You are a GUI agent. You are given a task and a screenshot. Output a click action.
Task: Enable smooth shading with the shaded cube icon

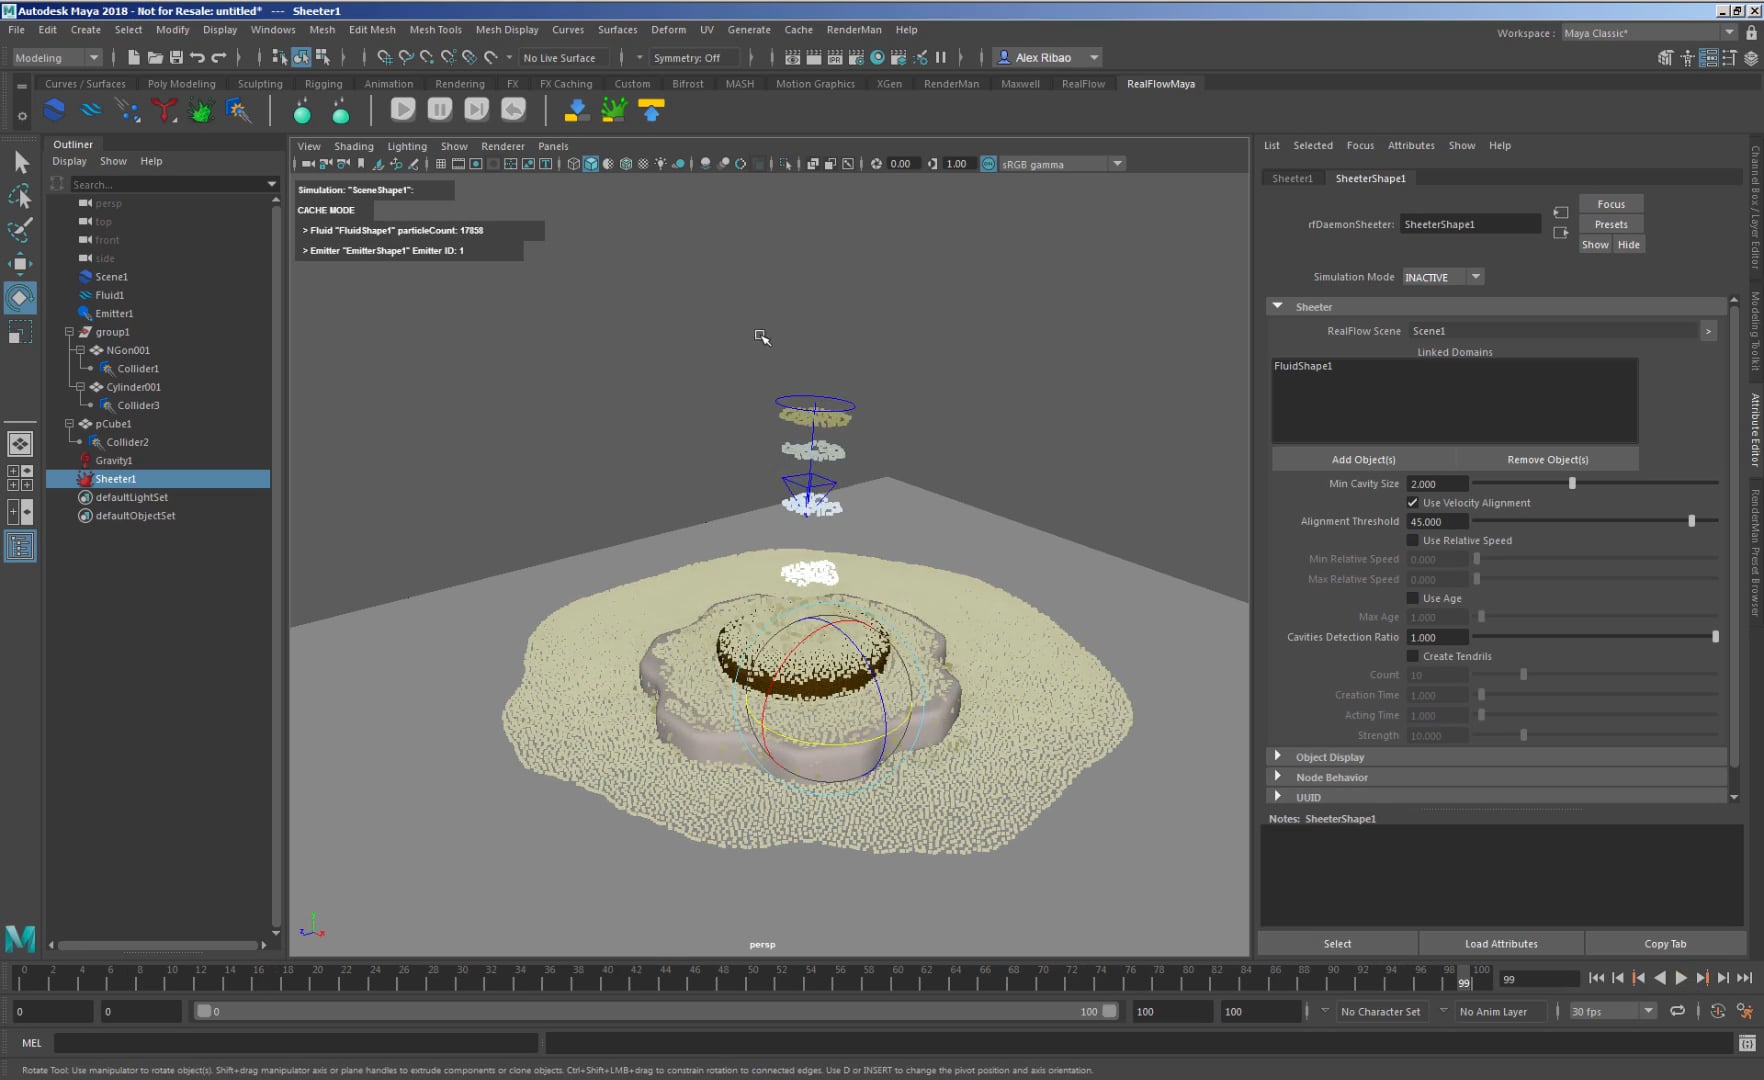(590, 164)
